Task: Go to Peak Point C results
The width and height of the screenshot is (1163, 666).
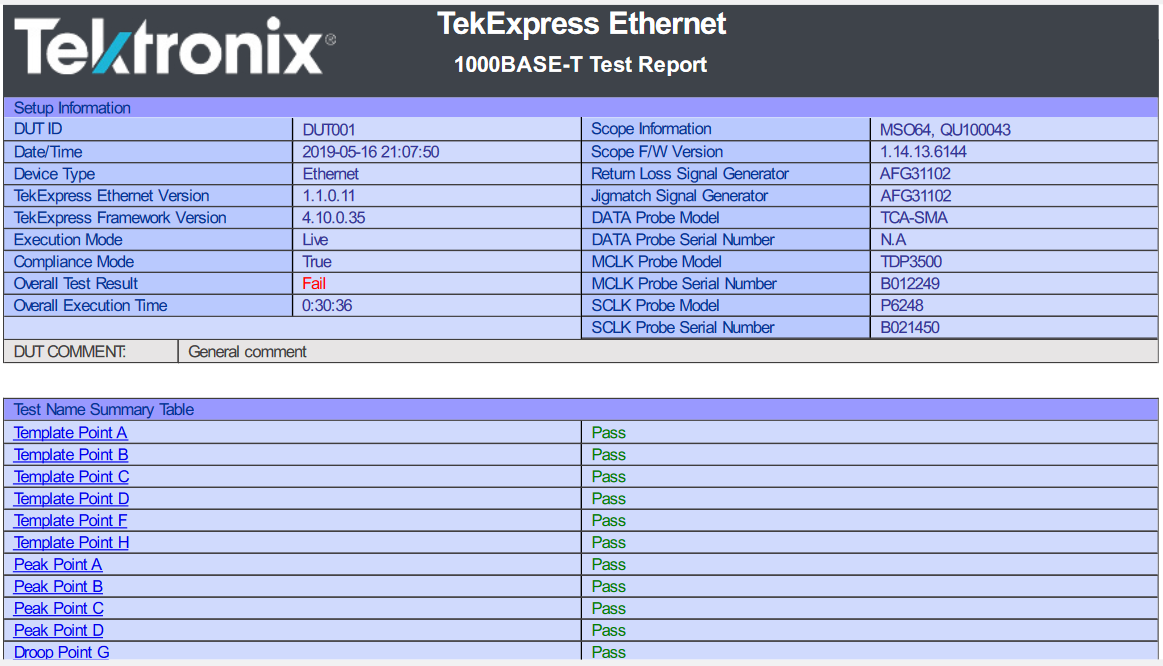Action: (x=58, y=609)
